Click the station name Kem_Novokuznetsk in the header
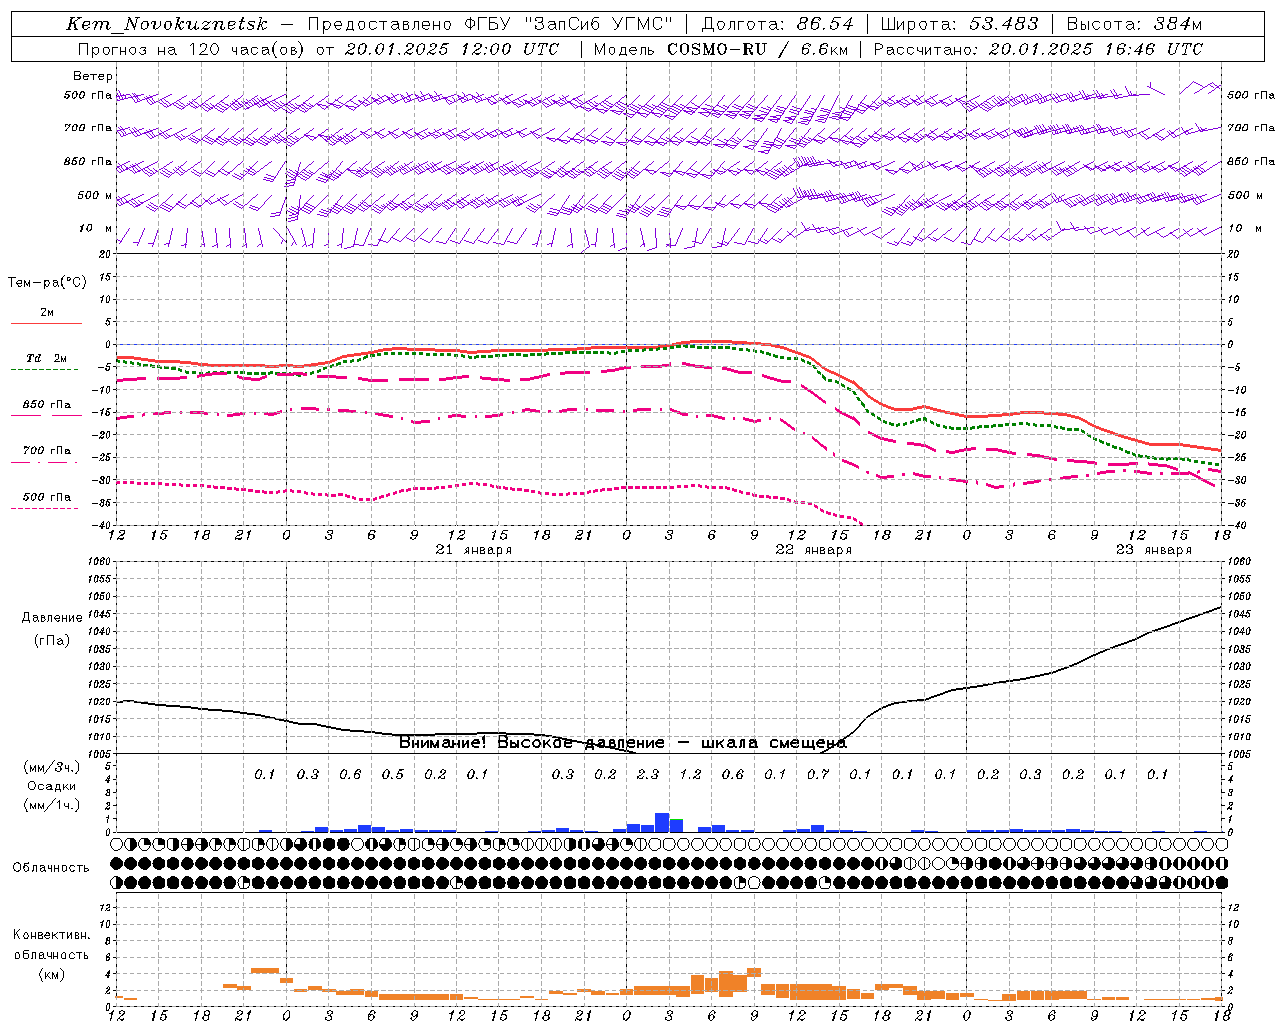Viewport: 1280px width, 1024px height. tap(167, 24)
